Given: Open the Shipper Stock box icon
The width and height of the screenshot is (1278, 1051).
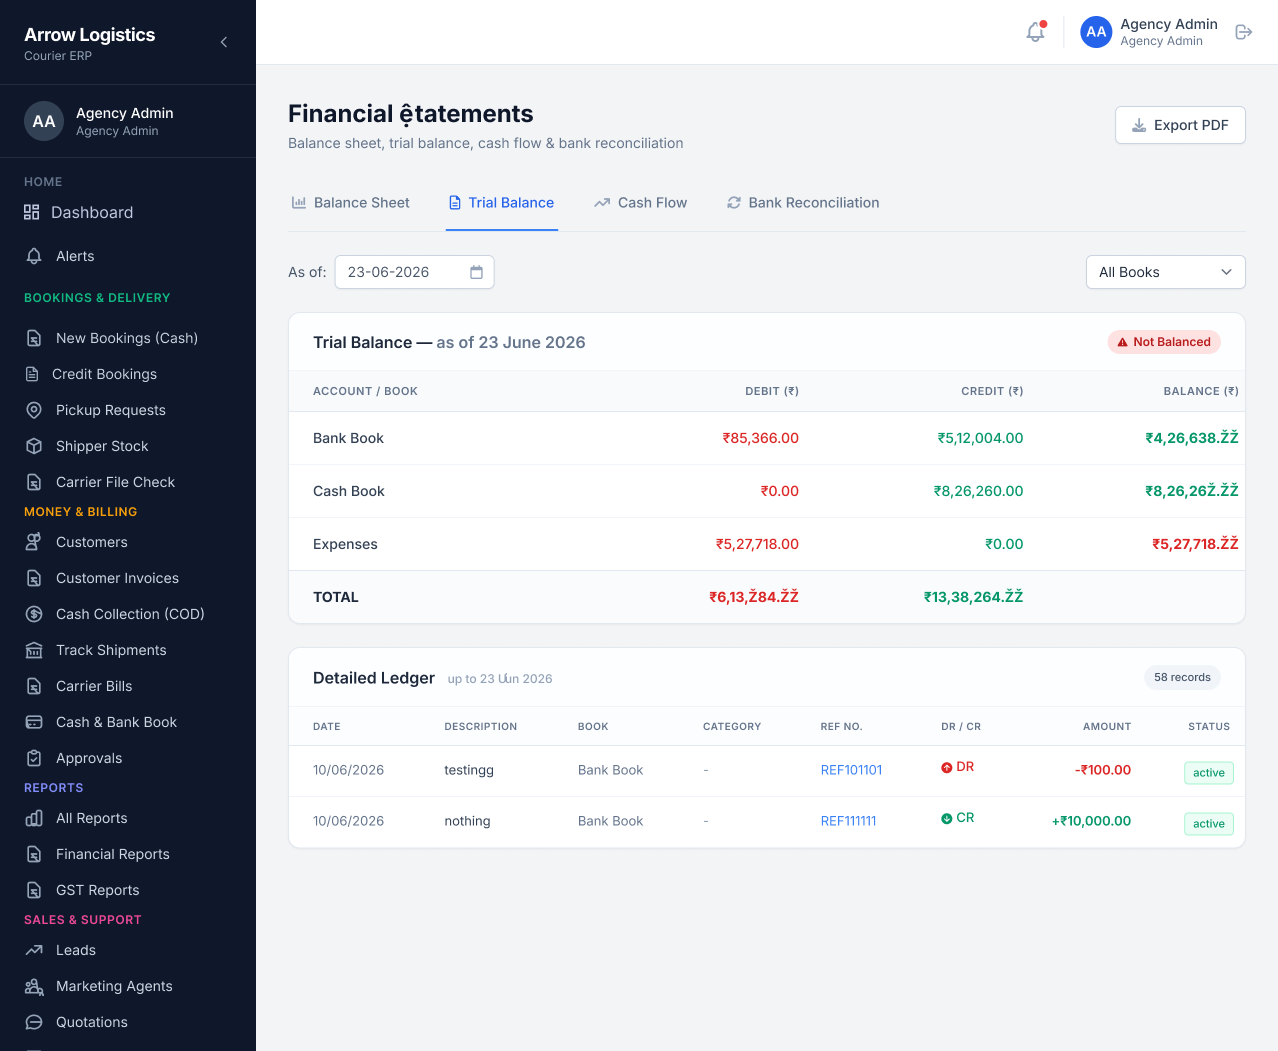Looking at the screenshot, I should coord(34,446).
